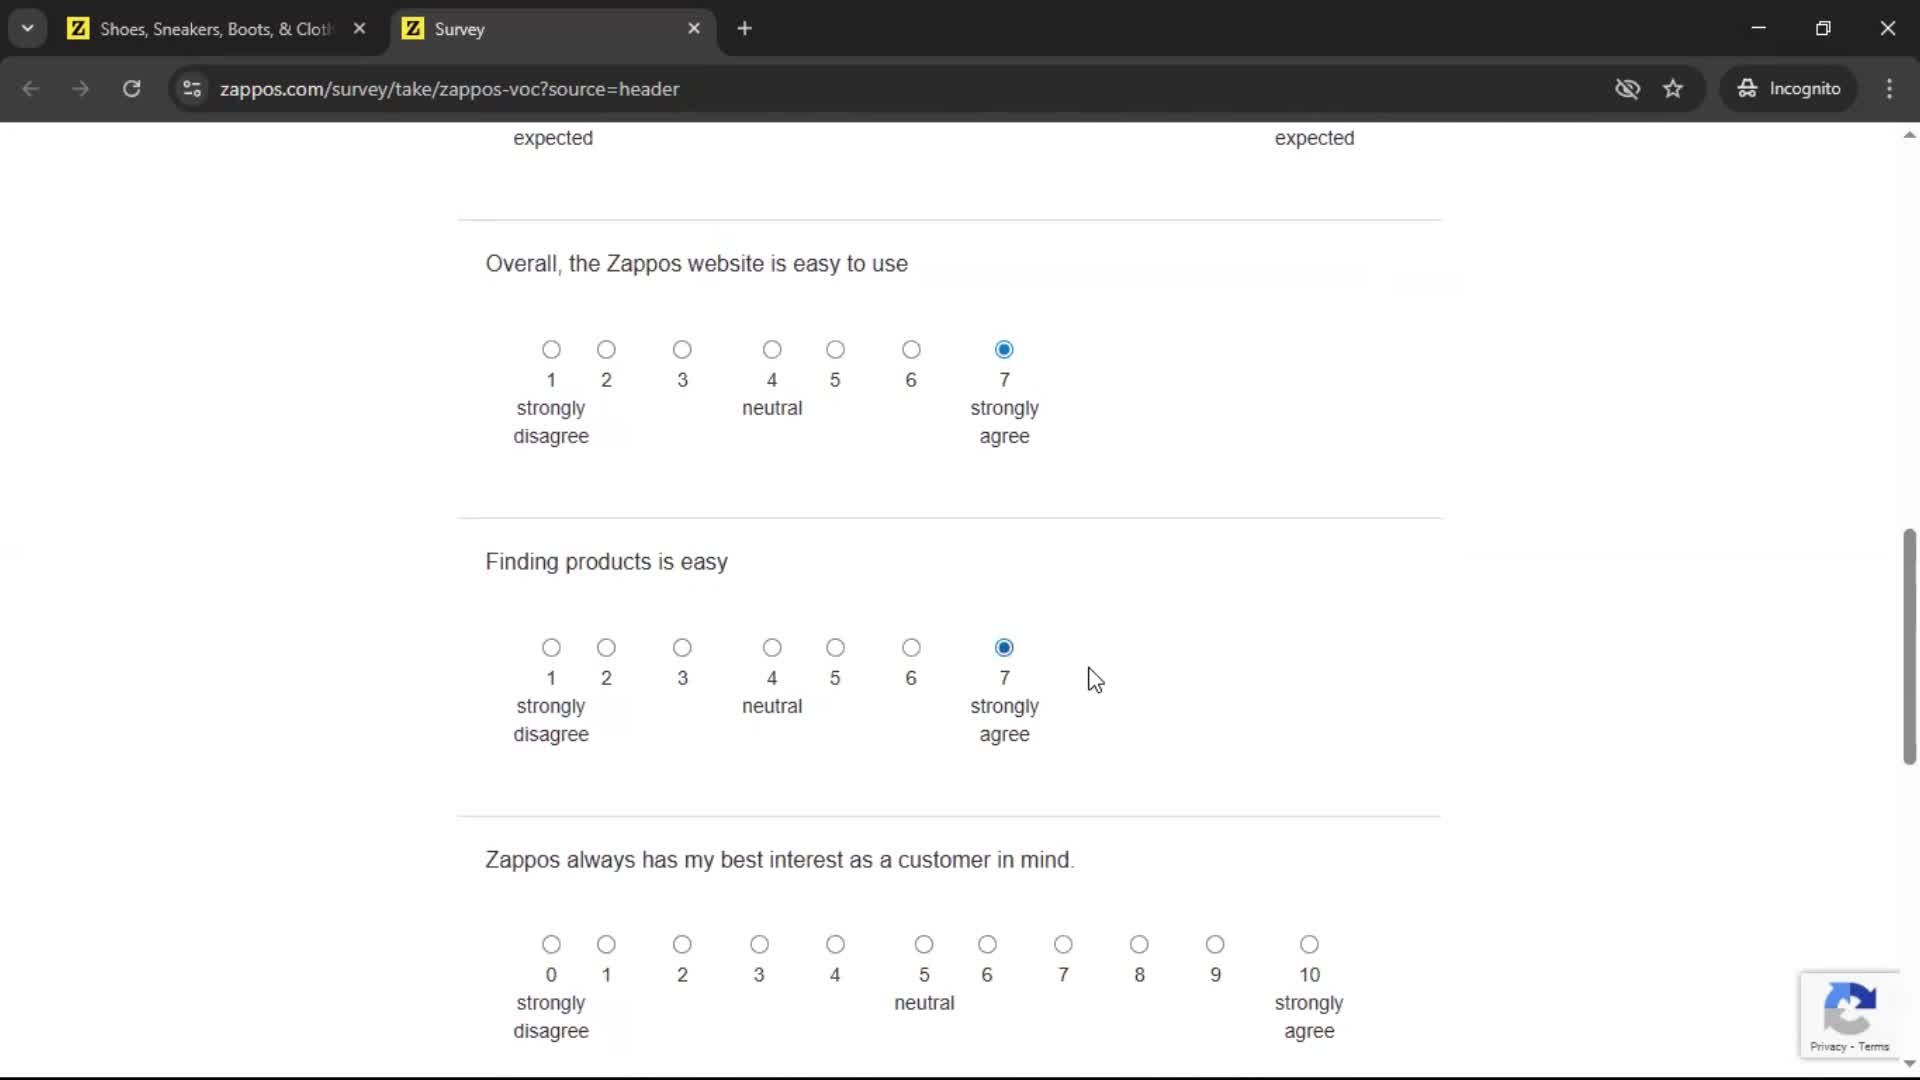Image resolution: width=1920 pixels, height=1080 pixels.
Task: Select 10 strongly agree for best interest question
Action: [x=1309, y=945]
